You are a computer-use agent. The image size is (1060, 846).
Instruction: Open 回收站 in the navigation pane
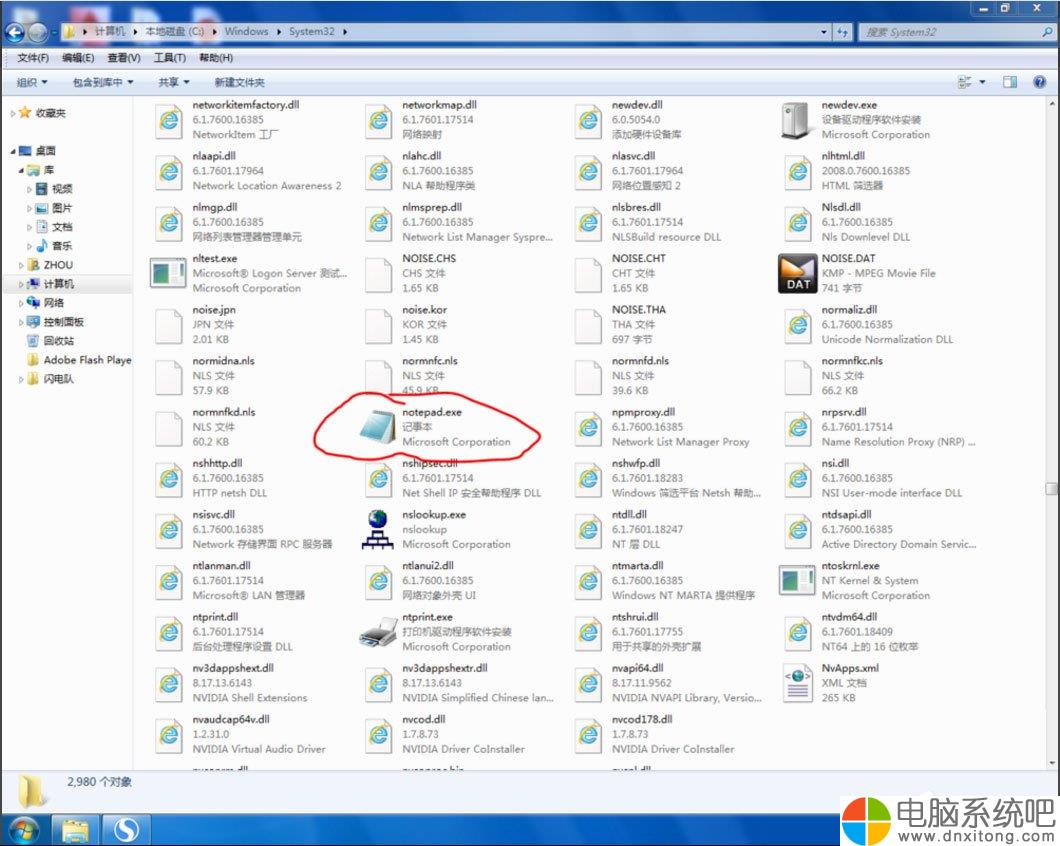tap(59, 341)
